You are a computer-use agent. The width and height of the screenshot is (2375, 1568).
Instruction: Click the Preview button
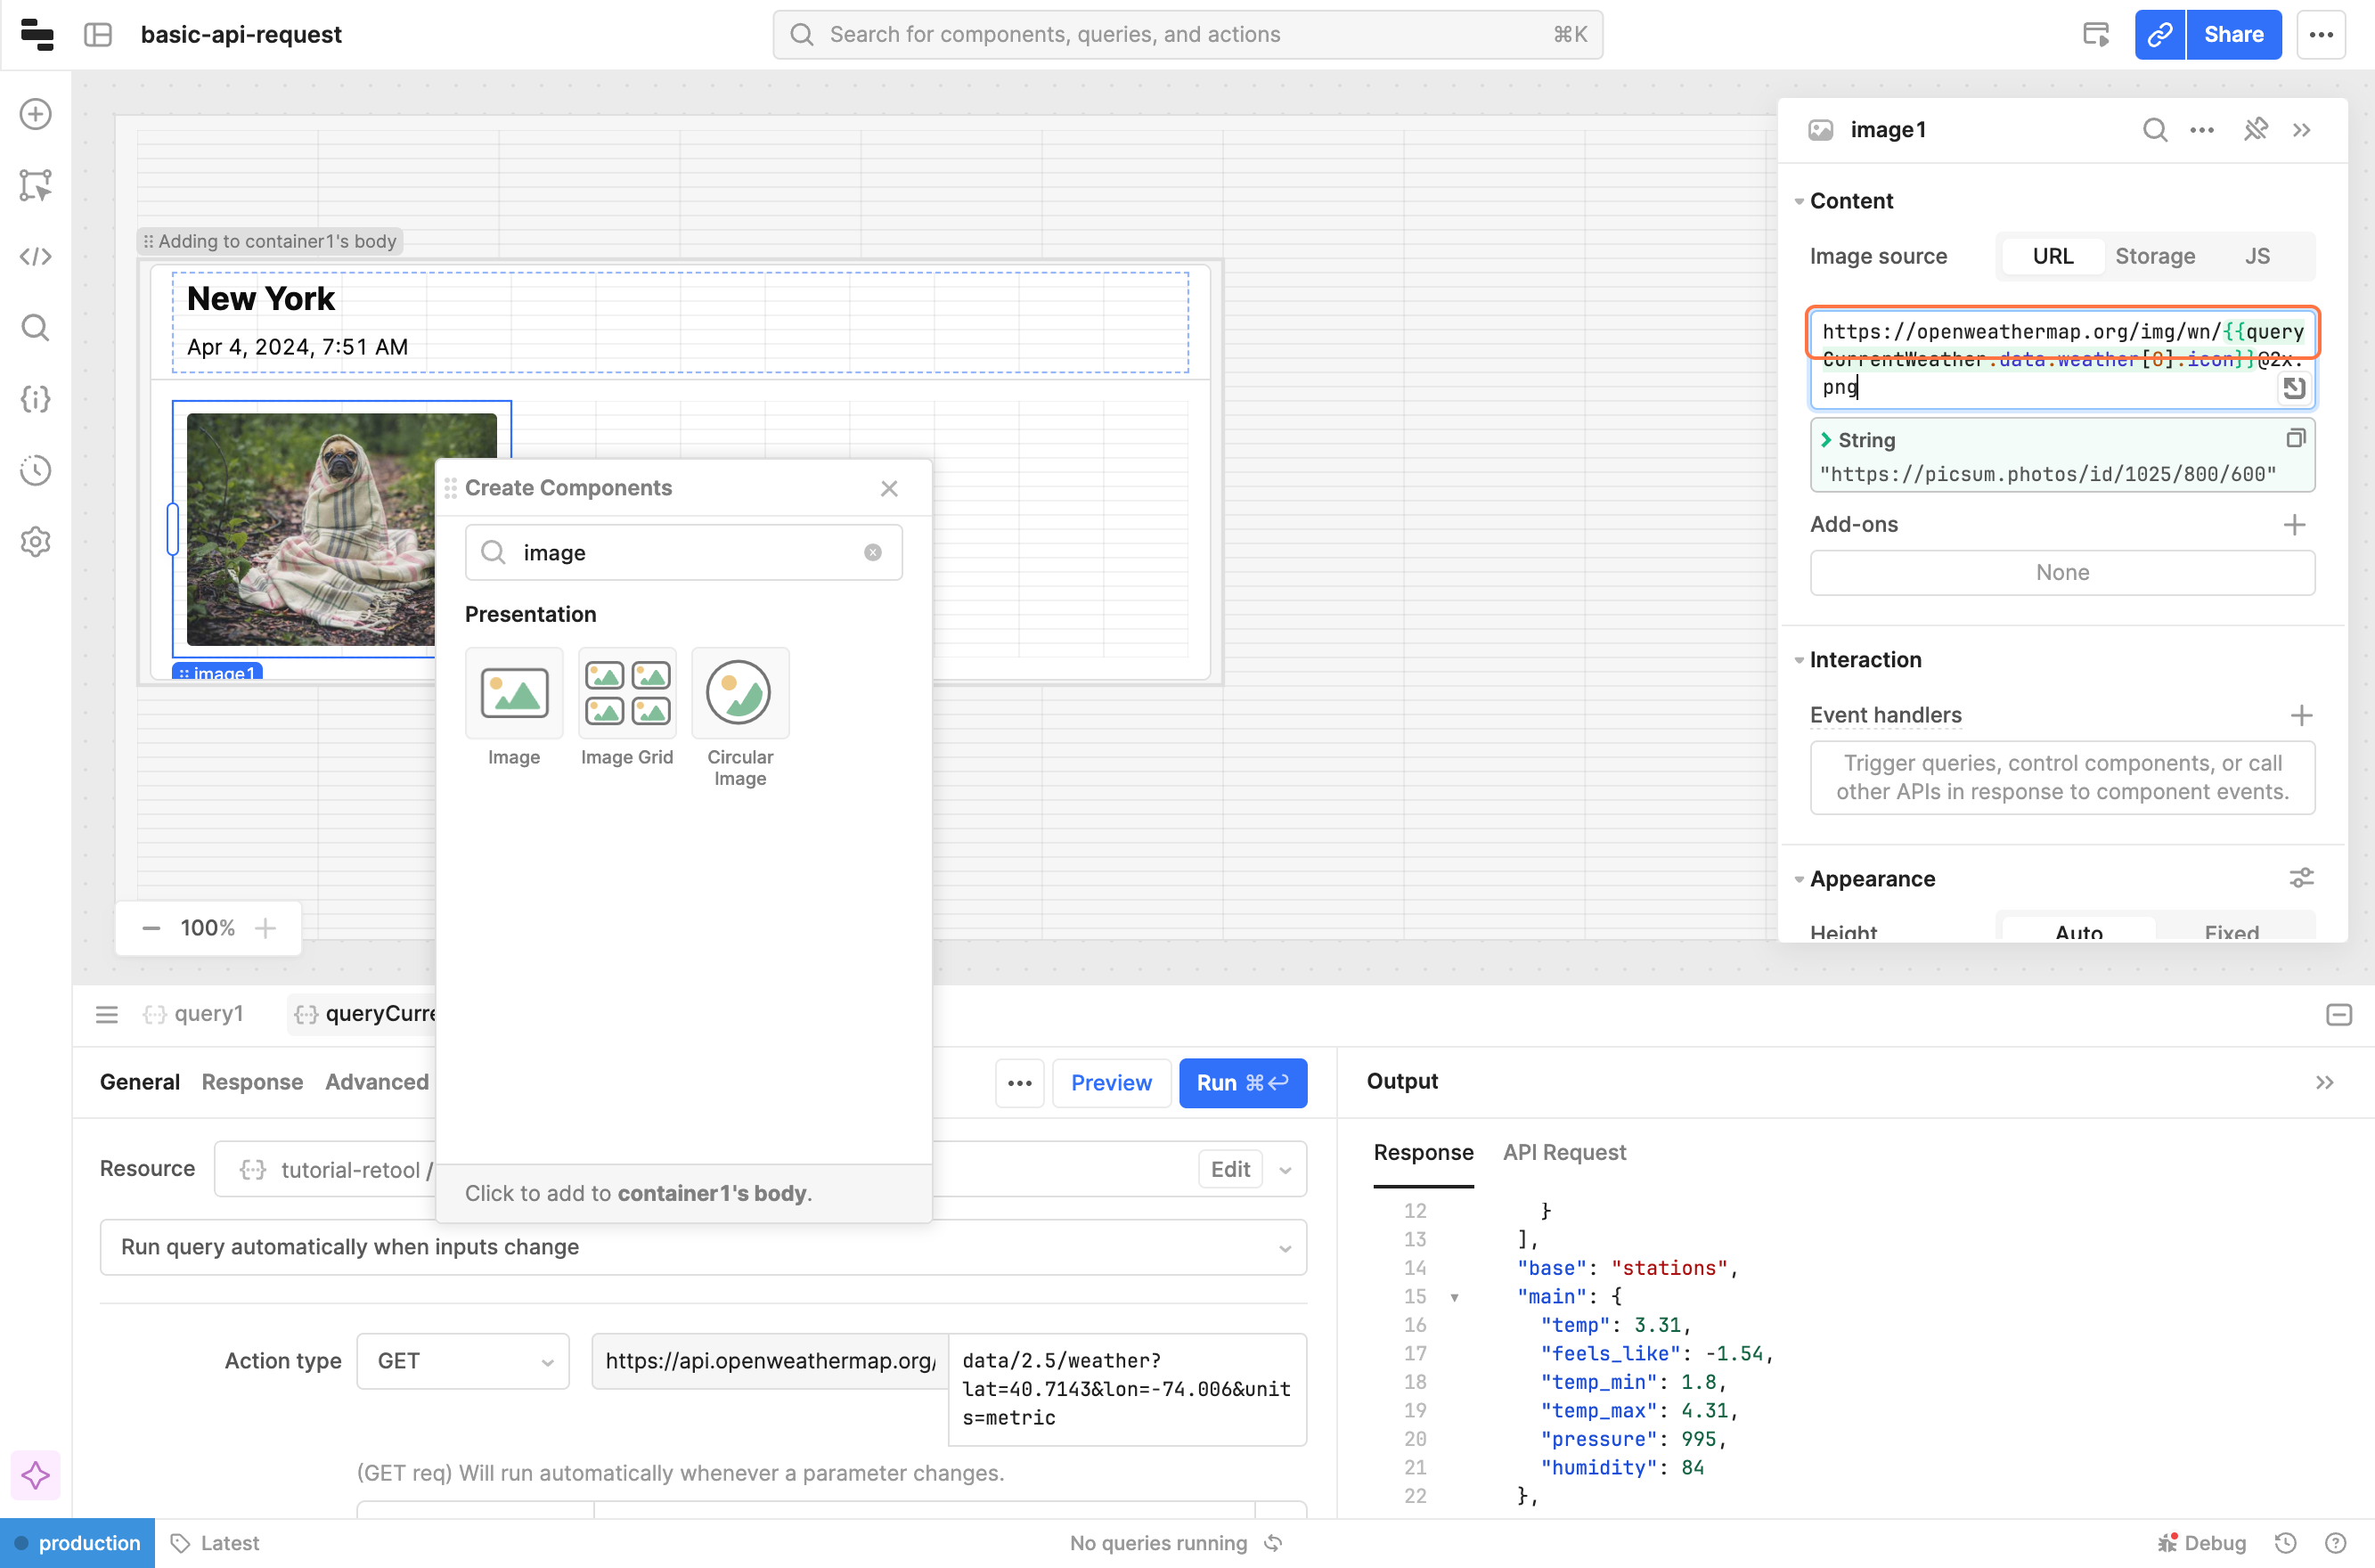click(1110, 1083)
